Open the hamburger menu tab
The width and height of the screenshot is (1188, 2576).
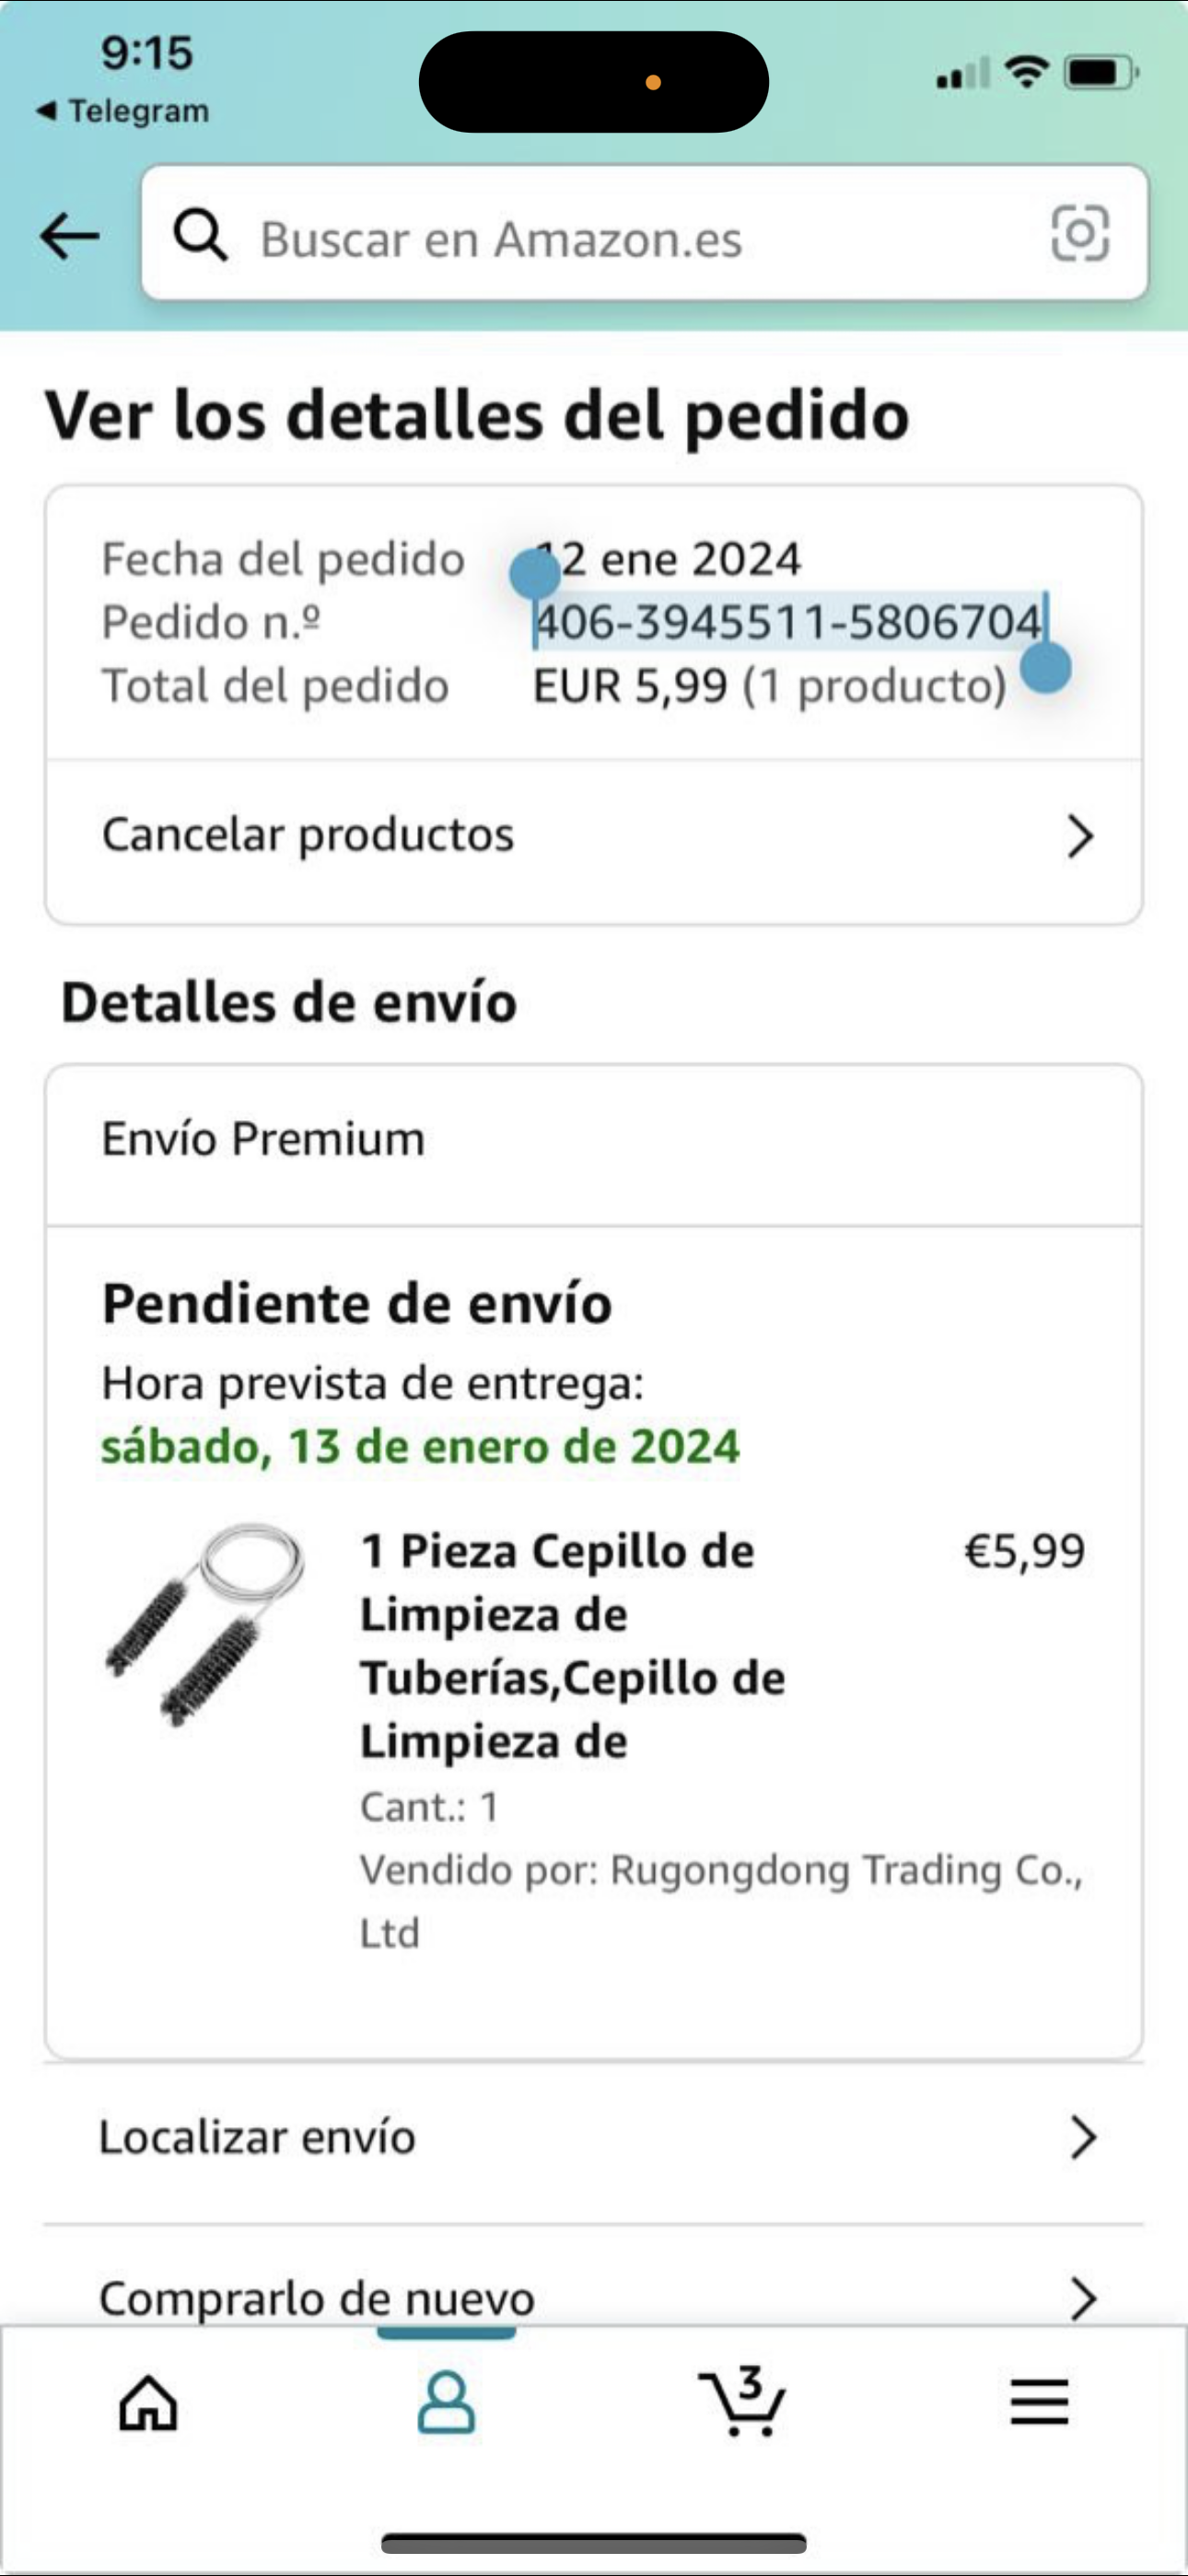[1039, 2402]
